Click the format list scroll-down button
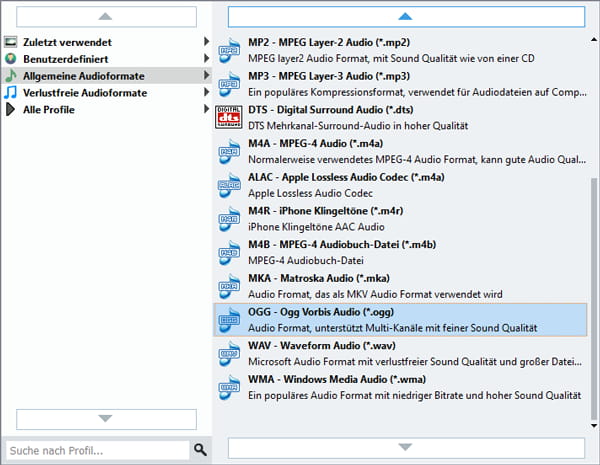This screenshot has width=600, height=465. point(406,447)
